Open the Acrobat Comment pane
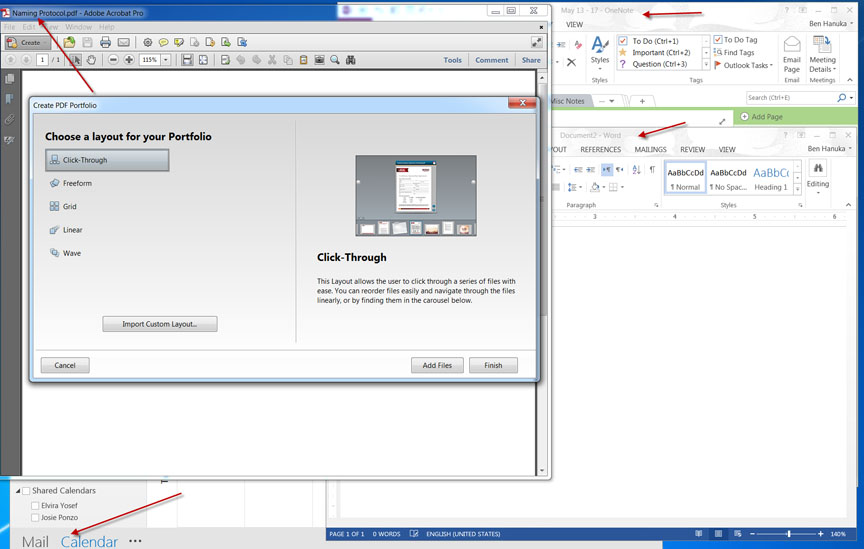864x549 pixels. click(492, 60)
